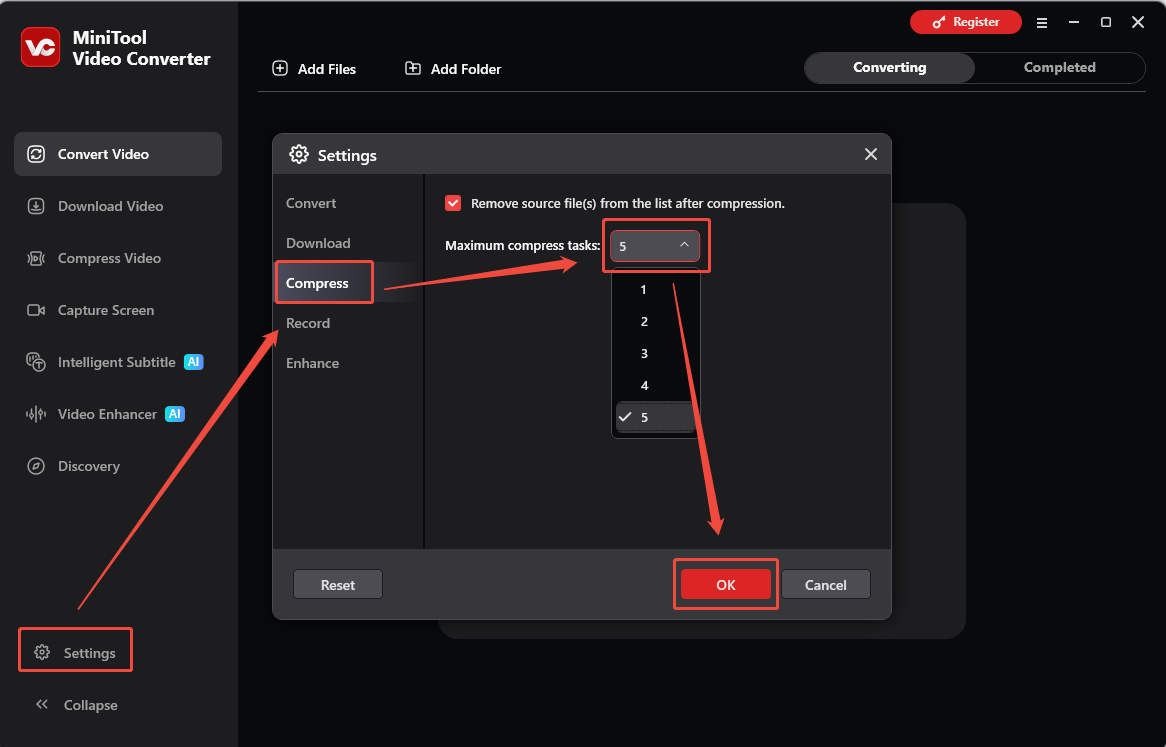Click the key icon on Register button
The image size is (1166, 747).
[939, 22]
